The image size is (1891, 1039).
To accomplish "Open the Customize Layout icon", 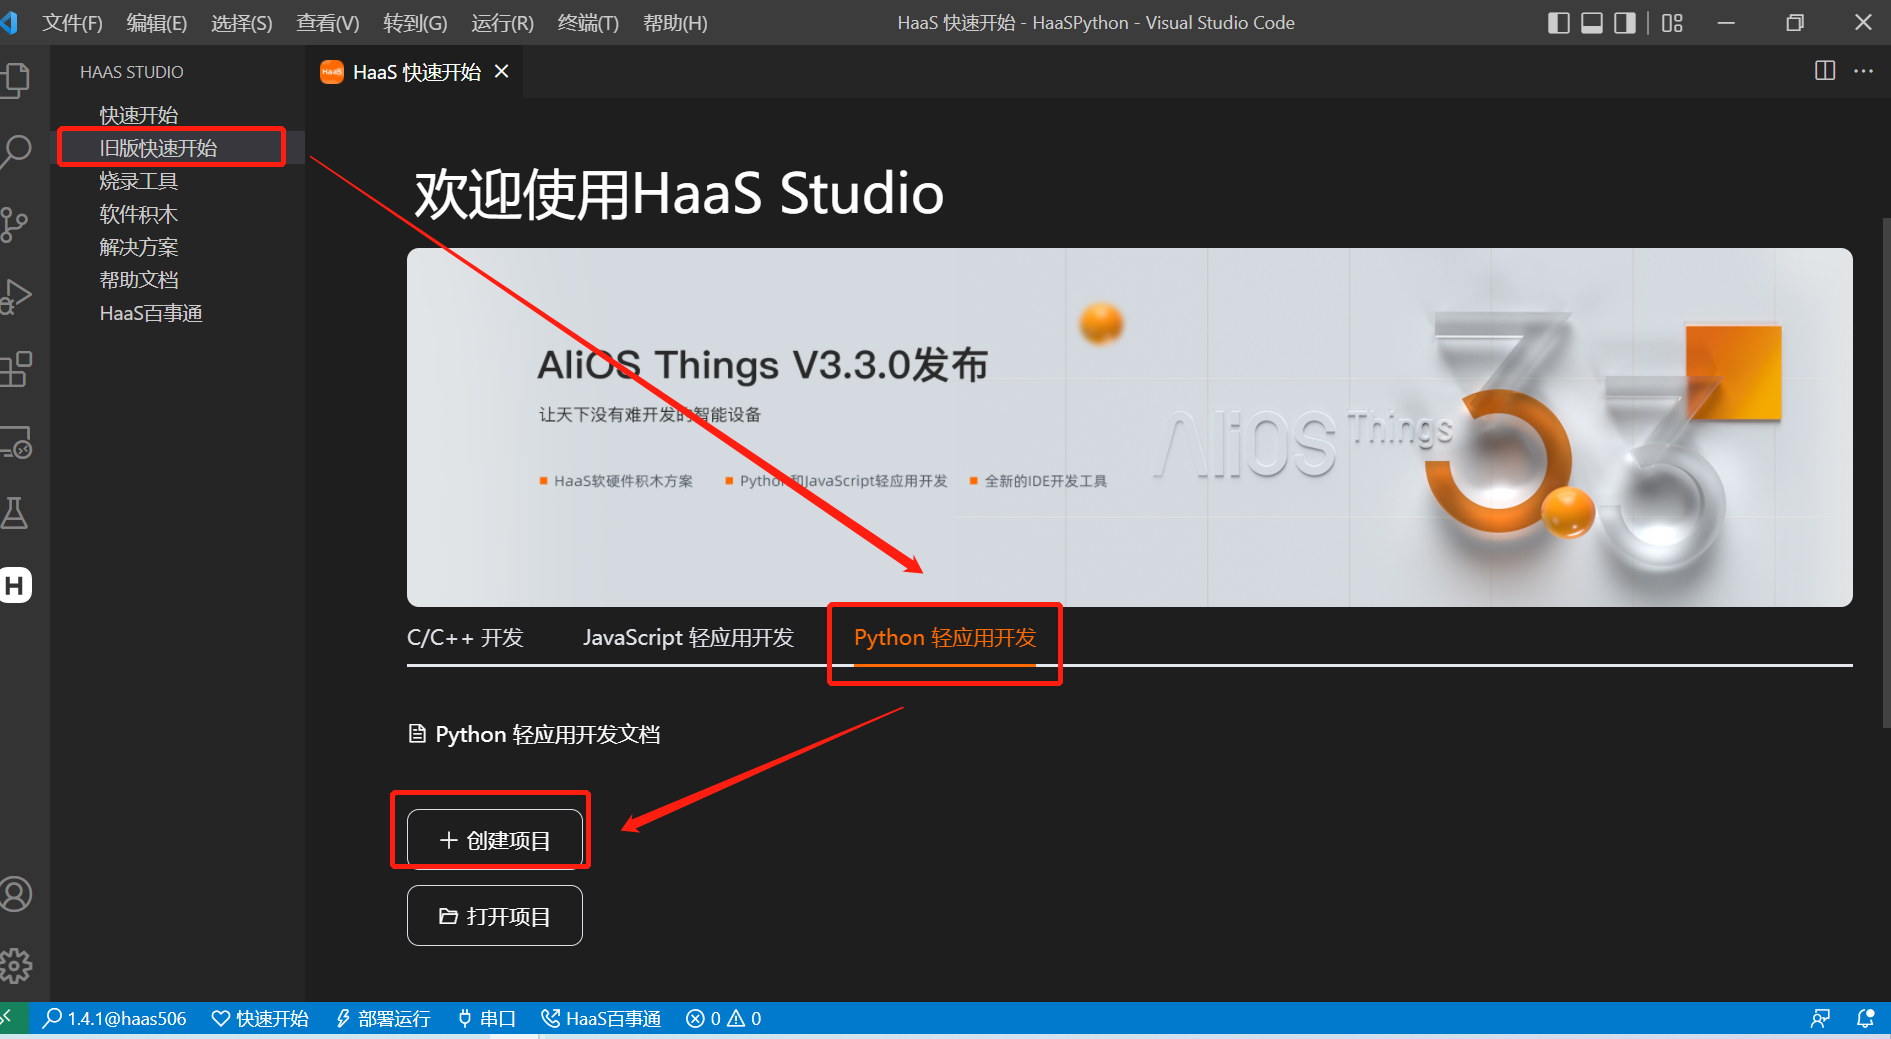I will tap(1672, 23).
